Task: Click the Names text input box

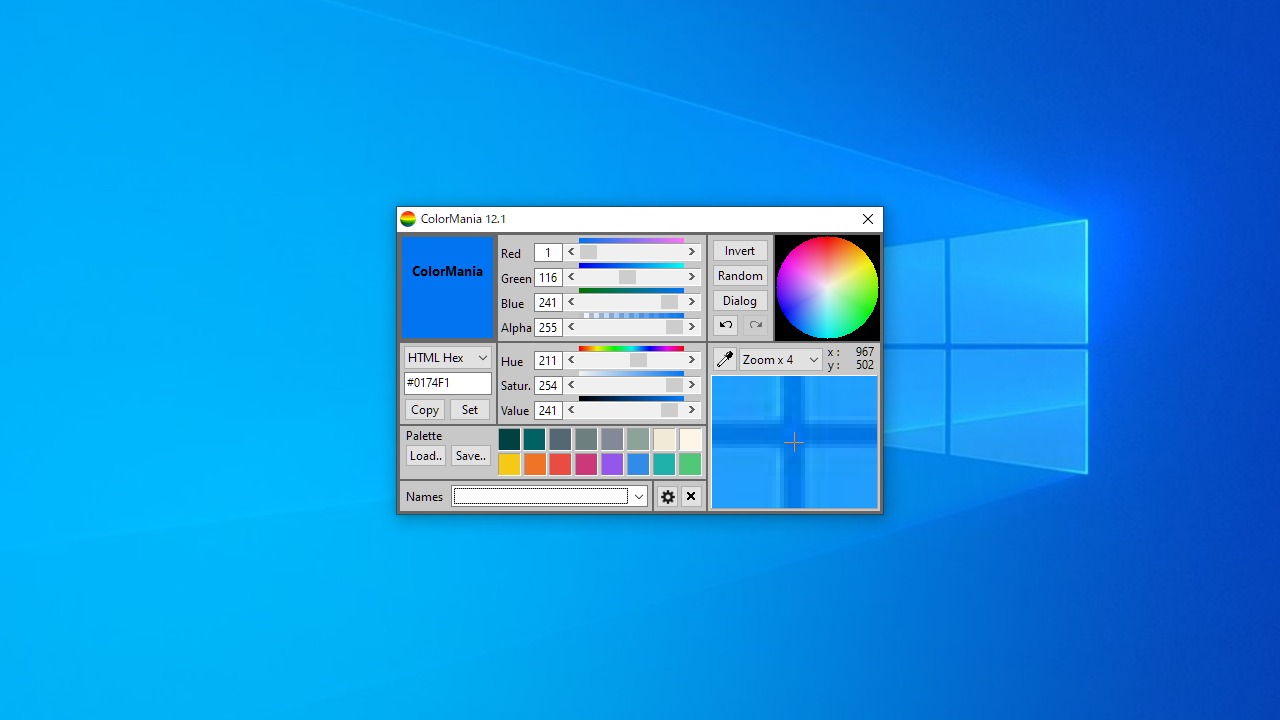Action: pos(540,496)
